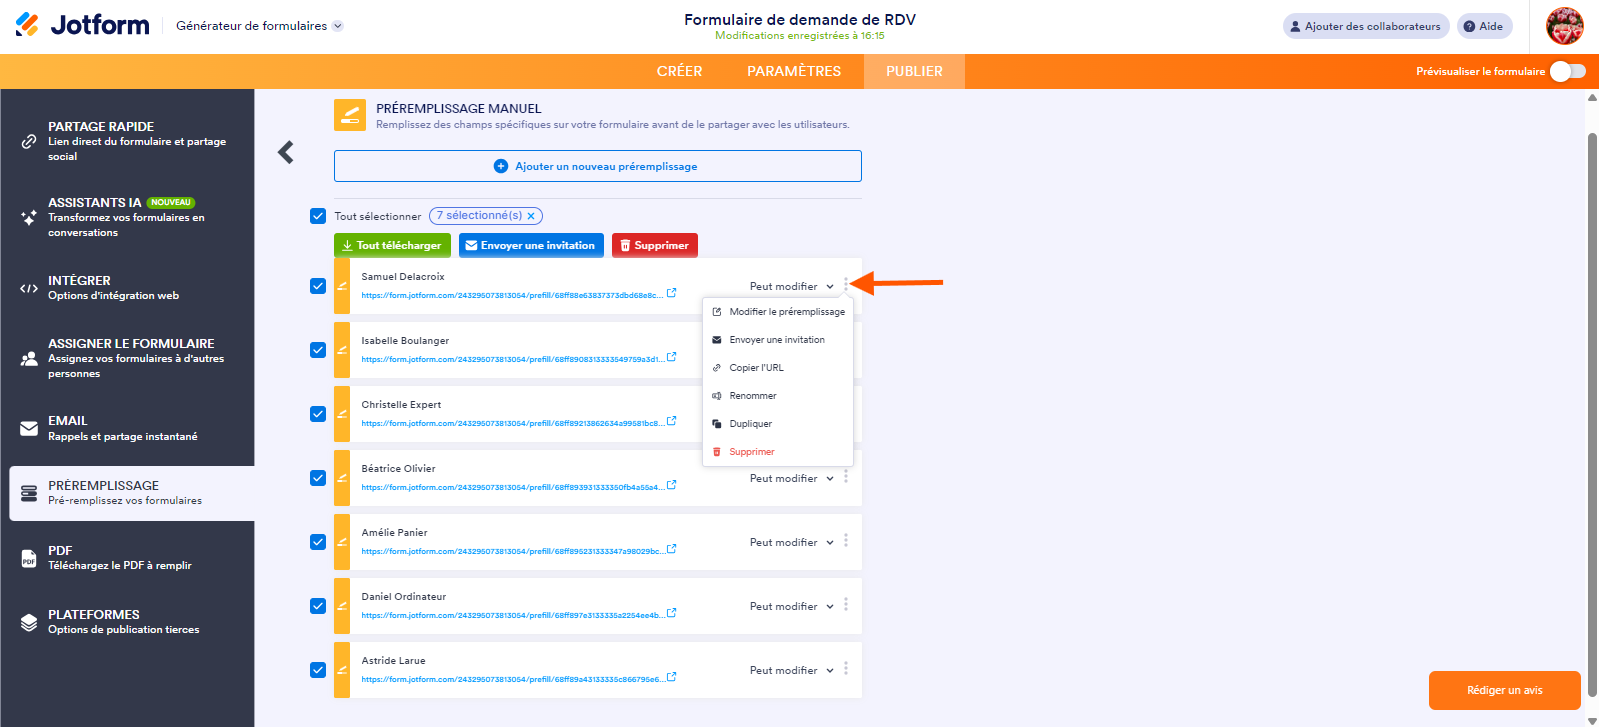Open three-dot menu for Samuel Delacroix

(x=846, y=285)
